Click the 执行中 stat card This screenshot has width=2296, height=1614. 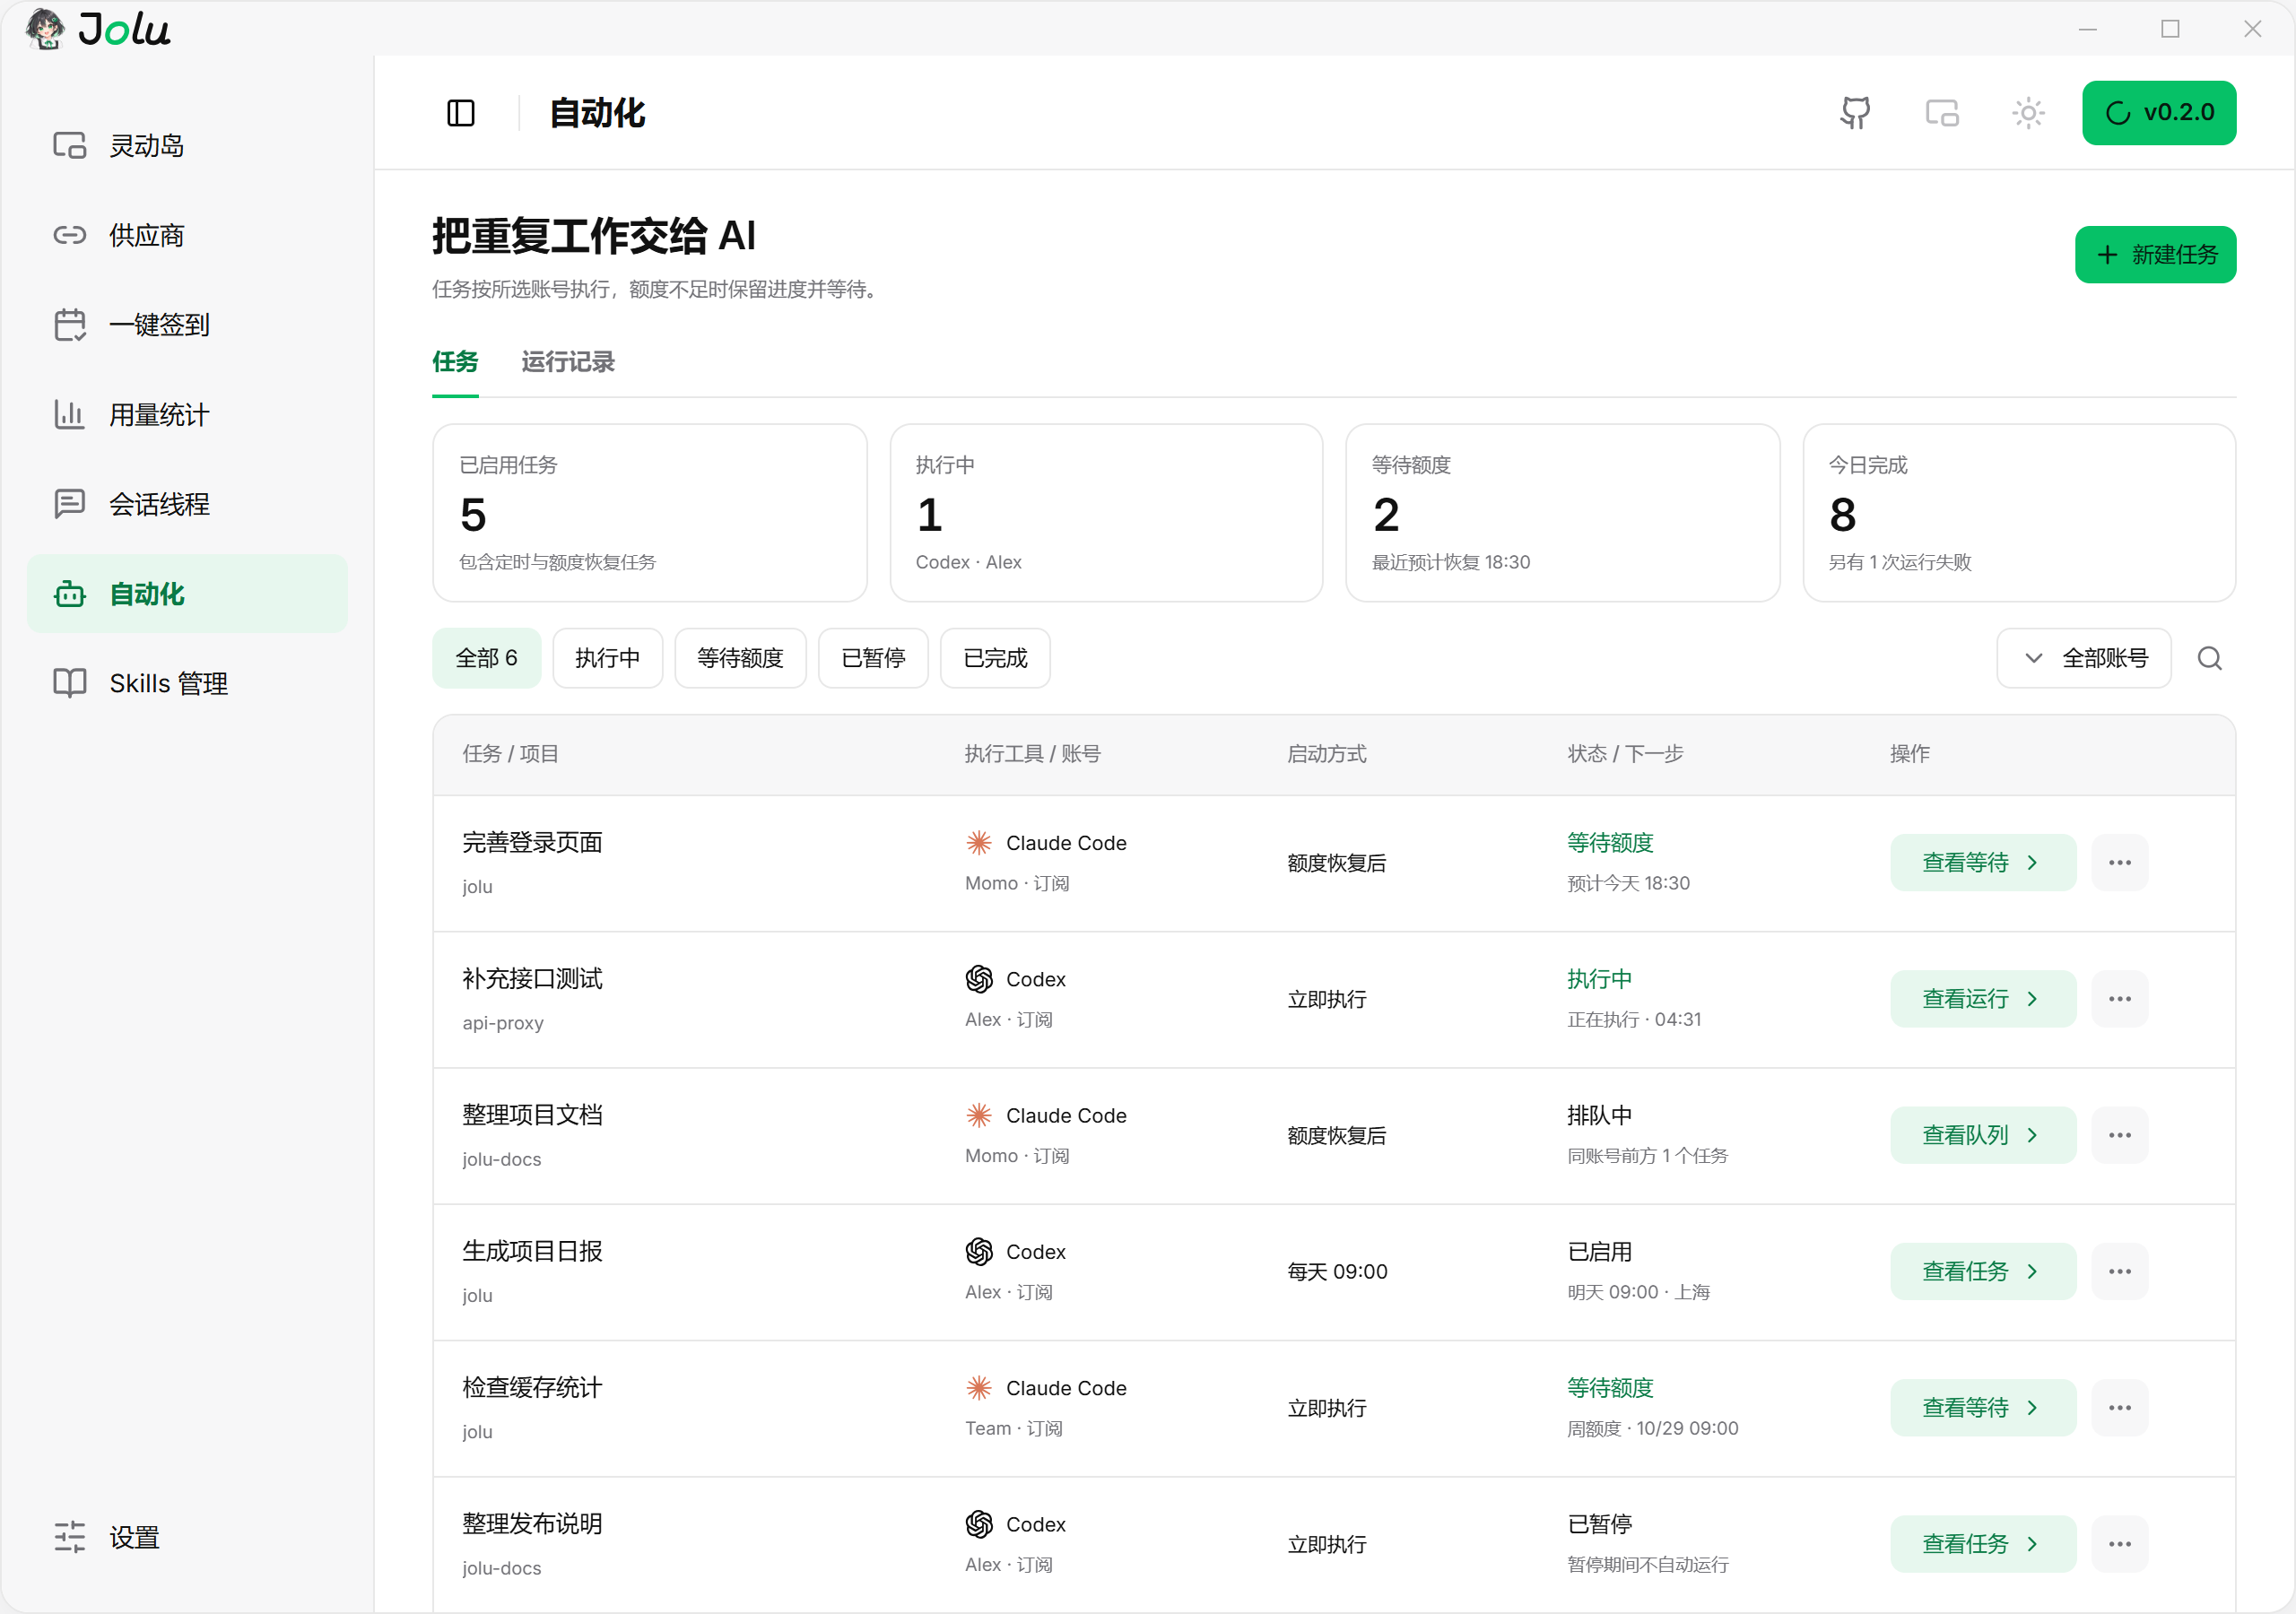tap(1106, 513)
